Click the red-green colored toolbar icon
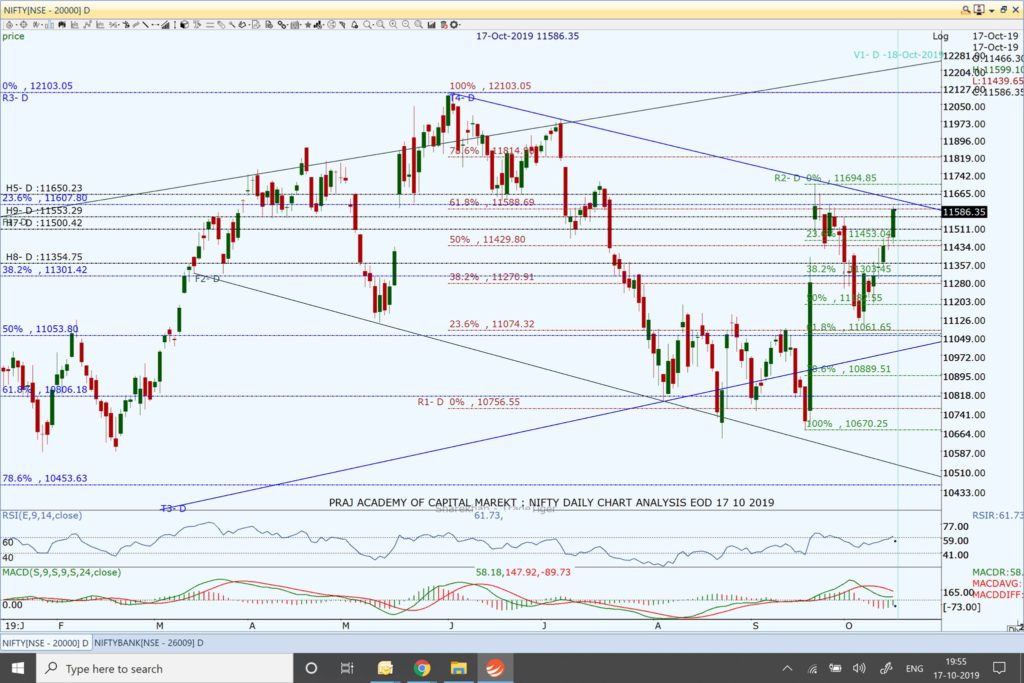 [443, 25]
